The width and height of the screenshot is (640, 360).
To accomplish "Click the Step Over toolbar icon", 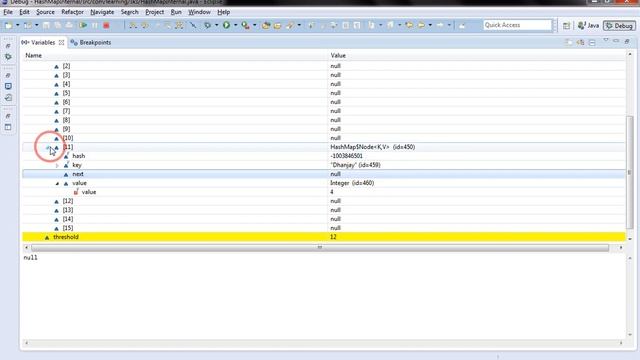I will (x=144, y=25).
